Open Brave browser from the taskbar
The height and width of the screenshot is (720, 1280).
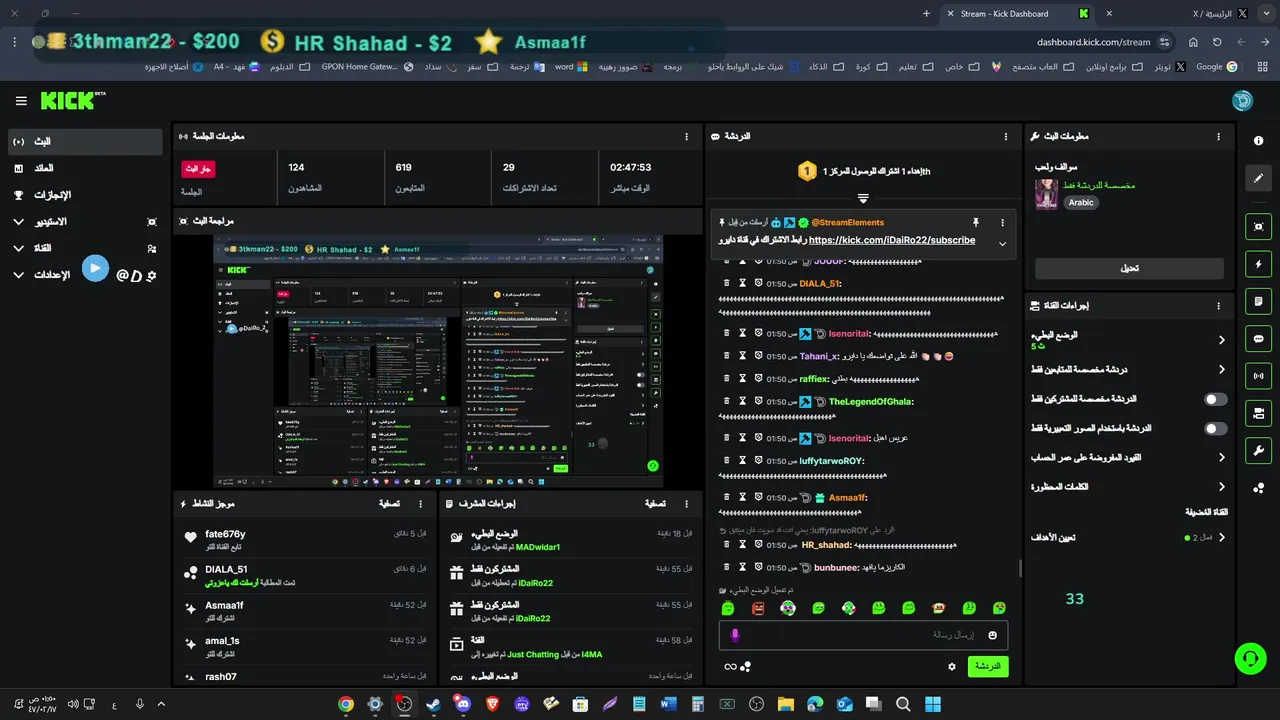click(x=491, y=704)
